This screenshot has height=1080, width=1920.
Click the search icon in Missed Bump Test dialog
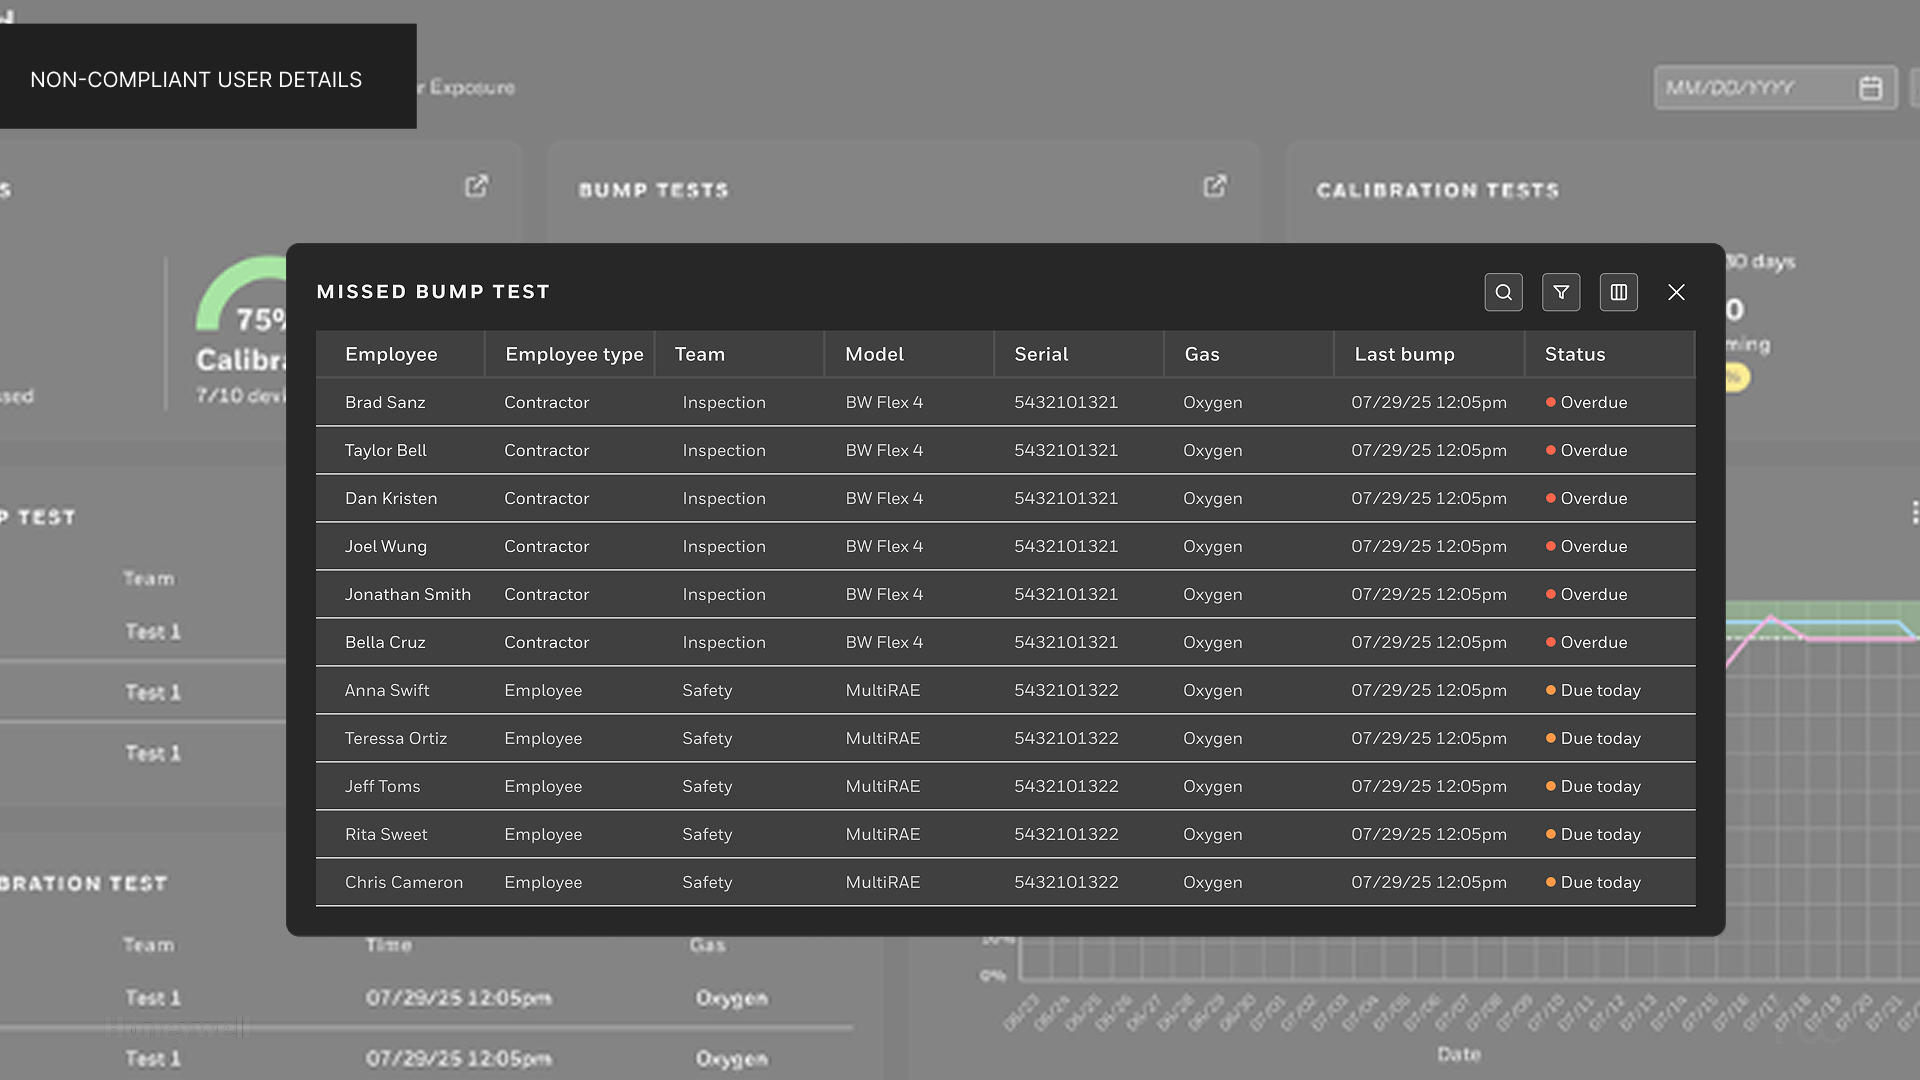point(1503,292)
